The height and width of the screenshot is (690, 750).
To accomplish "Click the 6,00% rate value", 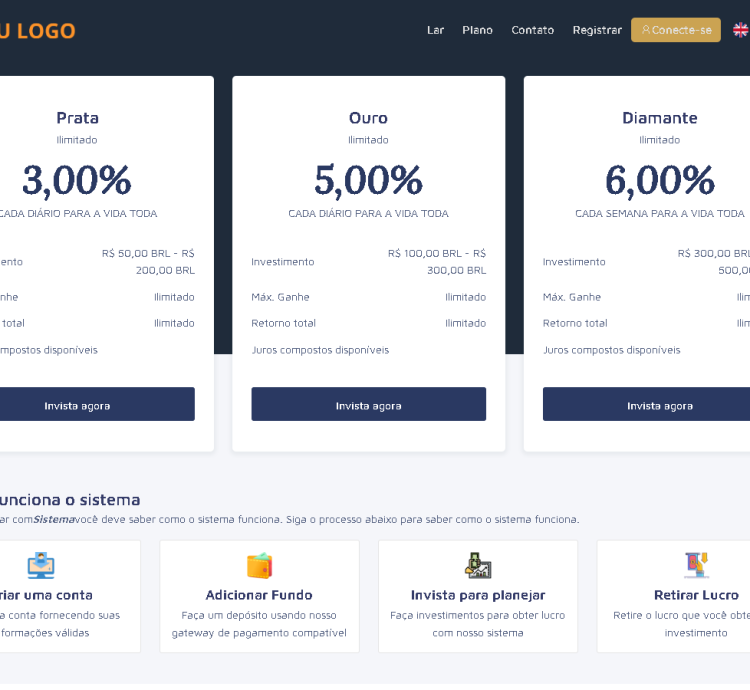I will (660, 181).
